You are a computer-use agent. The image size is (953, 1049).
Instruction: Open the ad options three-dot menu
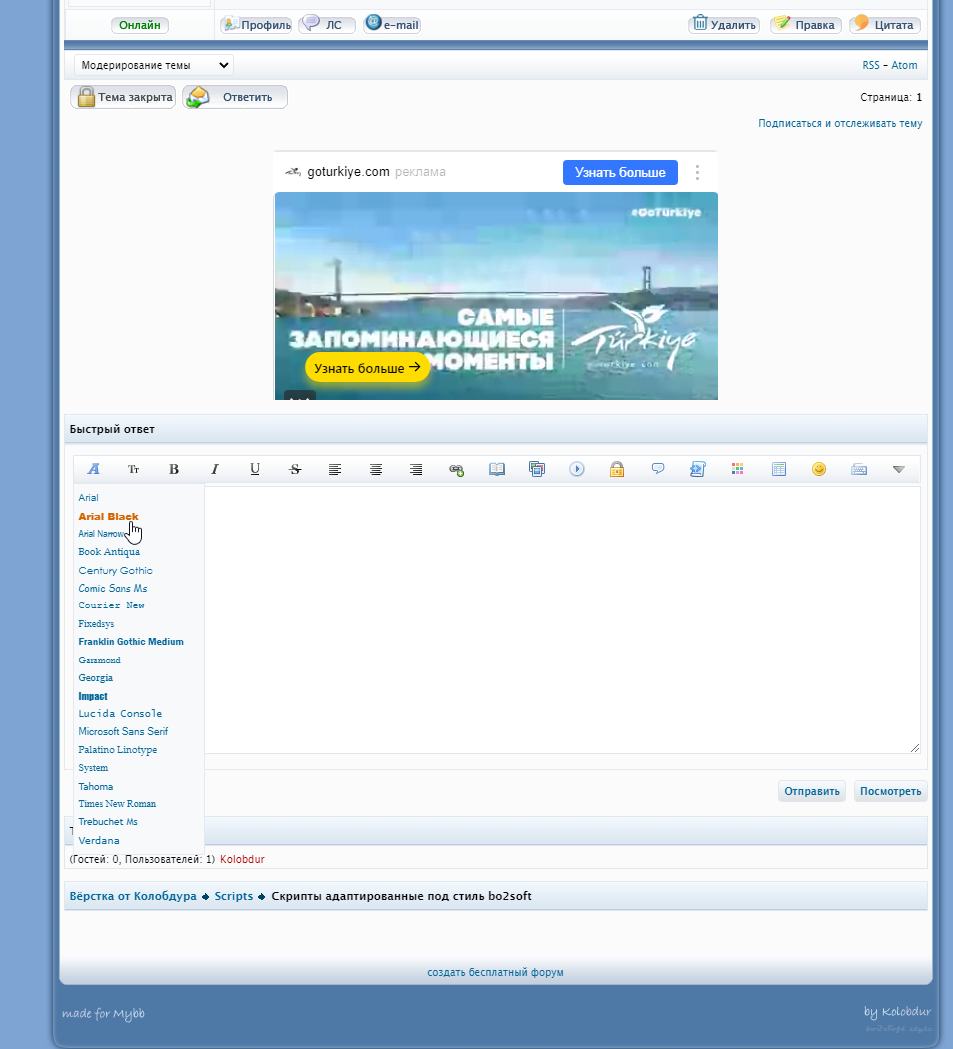698,173
